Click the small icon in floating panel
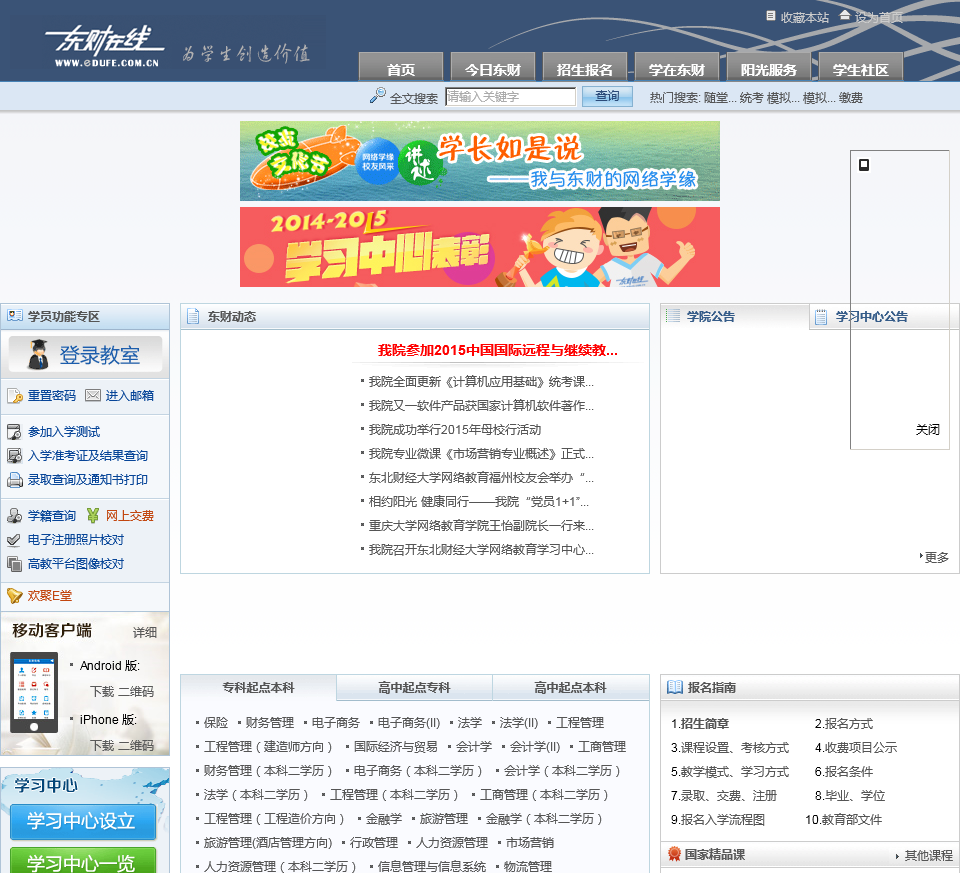 [864, 165]
